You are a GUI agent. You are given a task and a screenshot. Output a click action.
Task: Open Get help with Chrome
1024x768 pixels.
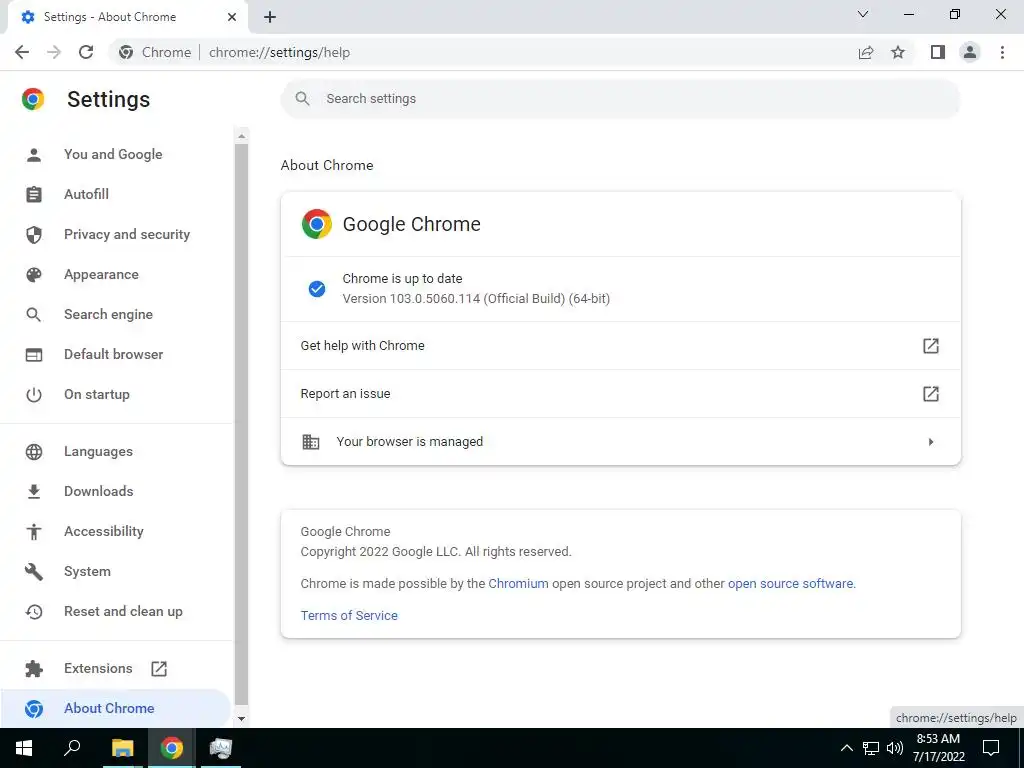pyautogui.click(x=620, y=345)
